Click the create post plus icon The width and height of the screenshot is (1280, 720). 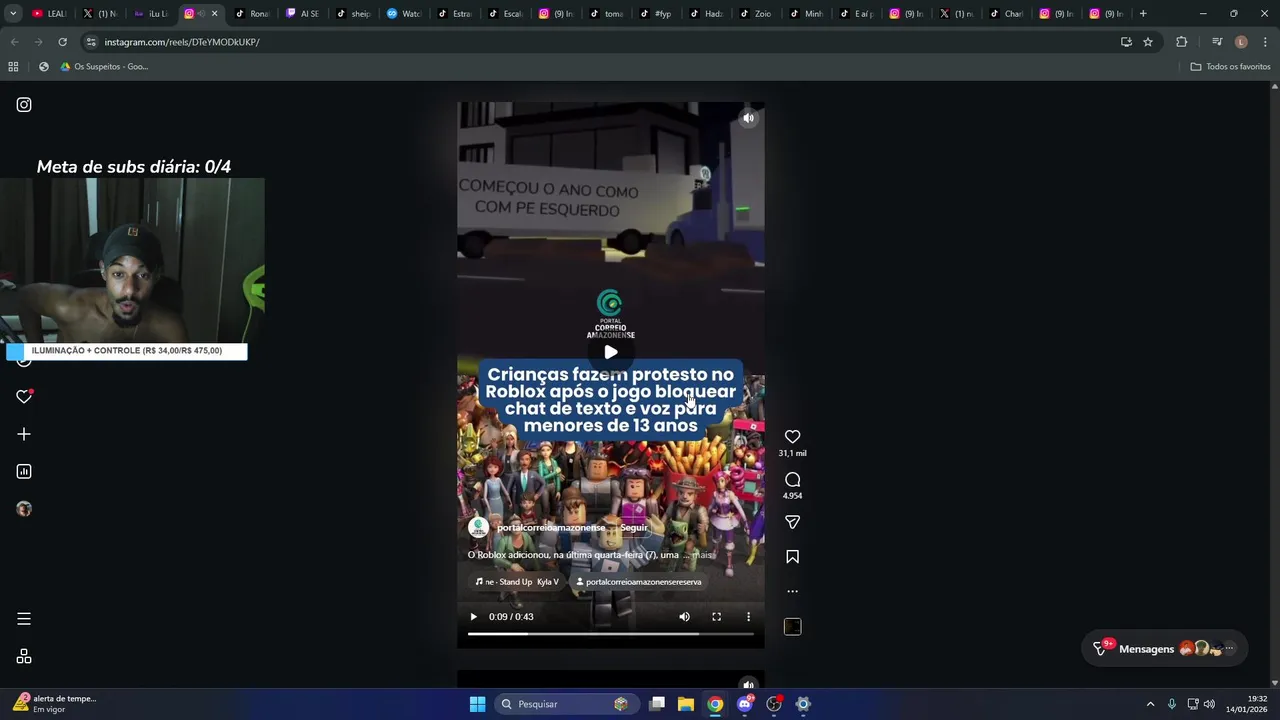tap(24, 434)
